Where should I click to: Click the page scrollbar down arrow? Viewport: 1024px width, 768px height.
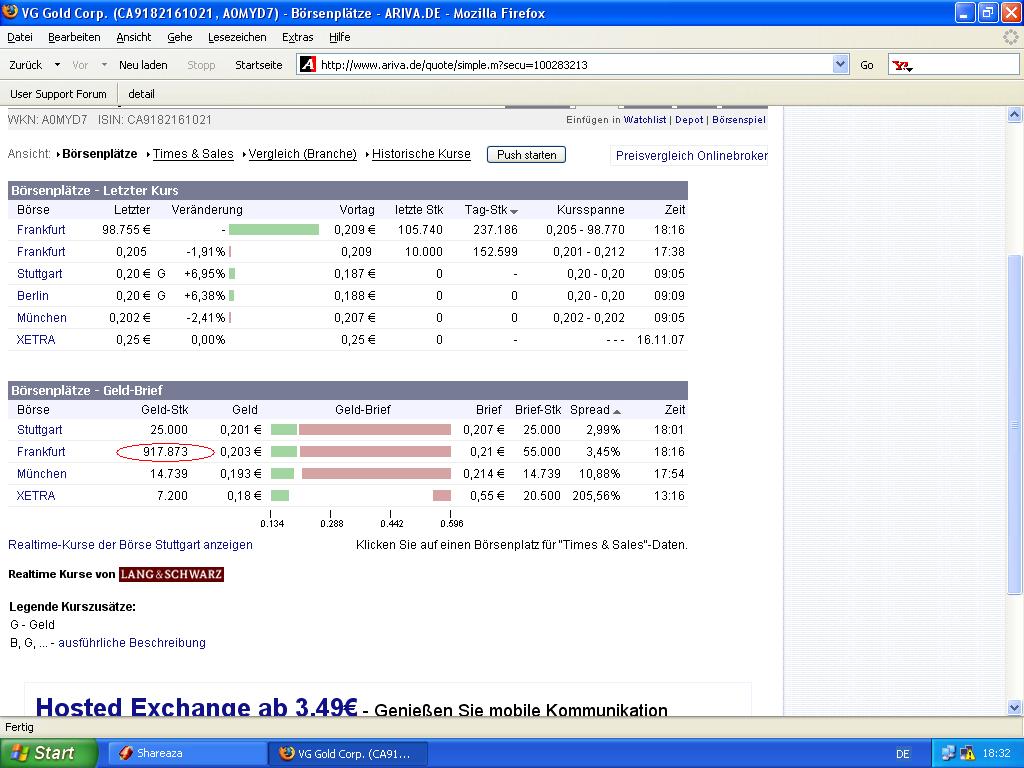(x=1014, y=707)
